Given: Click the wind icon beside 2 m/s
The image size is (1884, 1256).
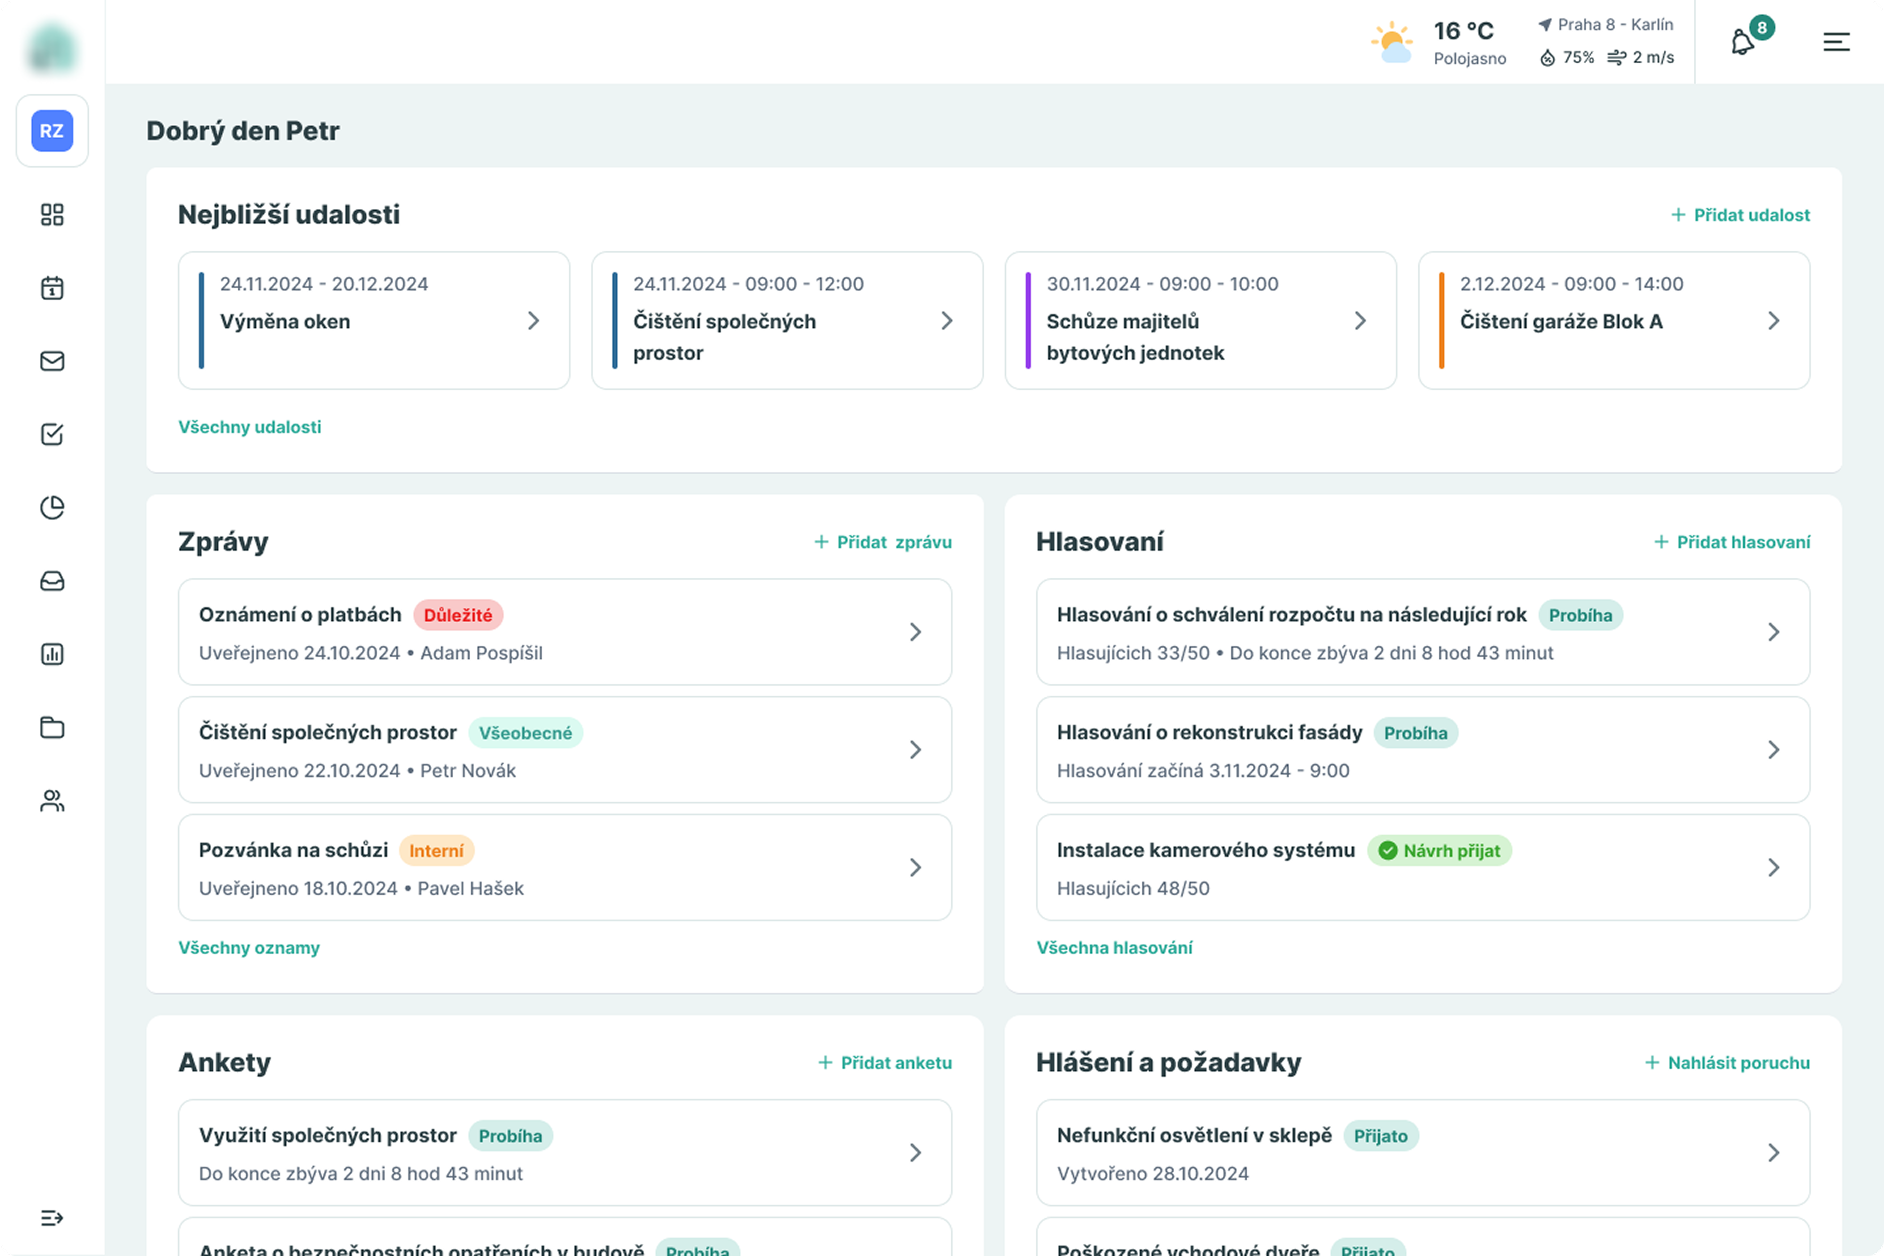Looking at the screenshot, I should 1616,58.
